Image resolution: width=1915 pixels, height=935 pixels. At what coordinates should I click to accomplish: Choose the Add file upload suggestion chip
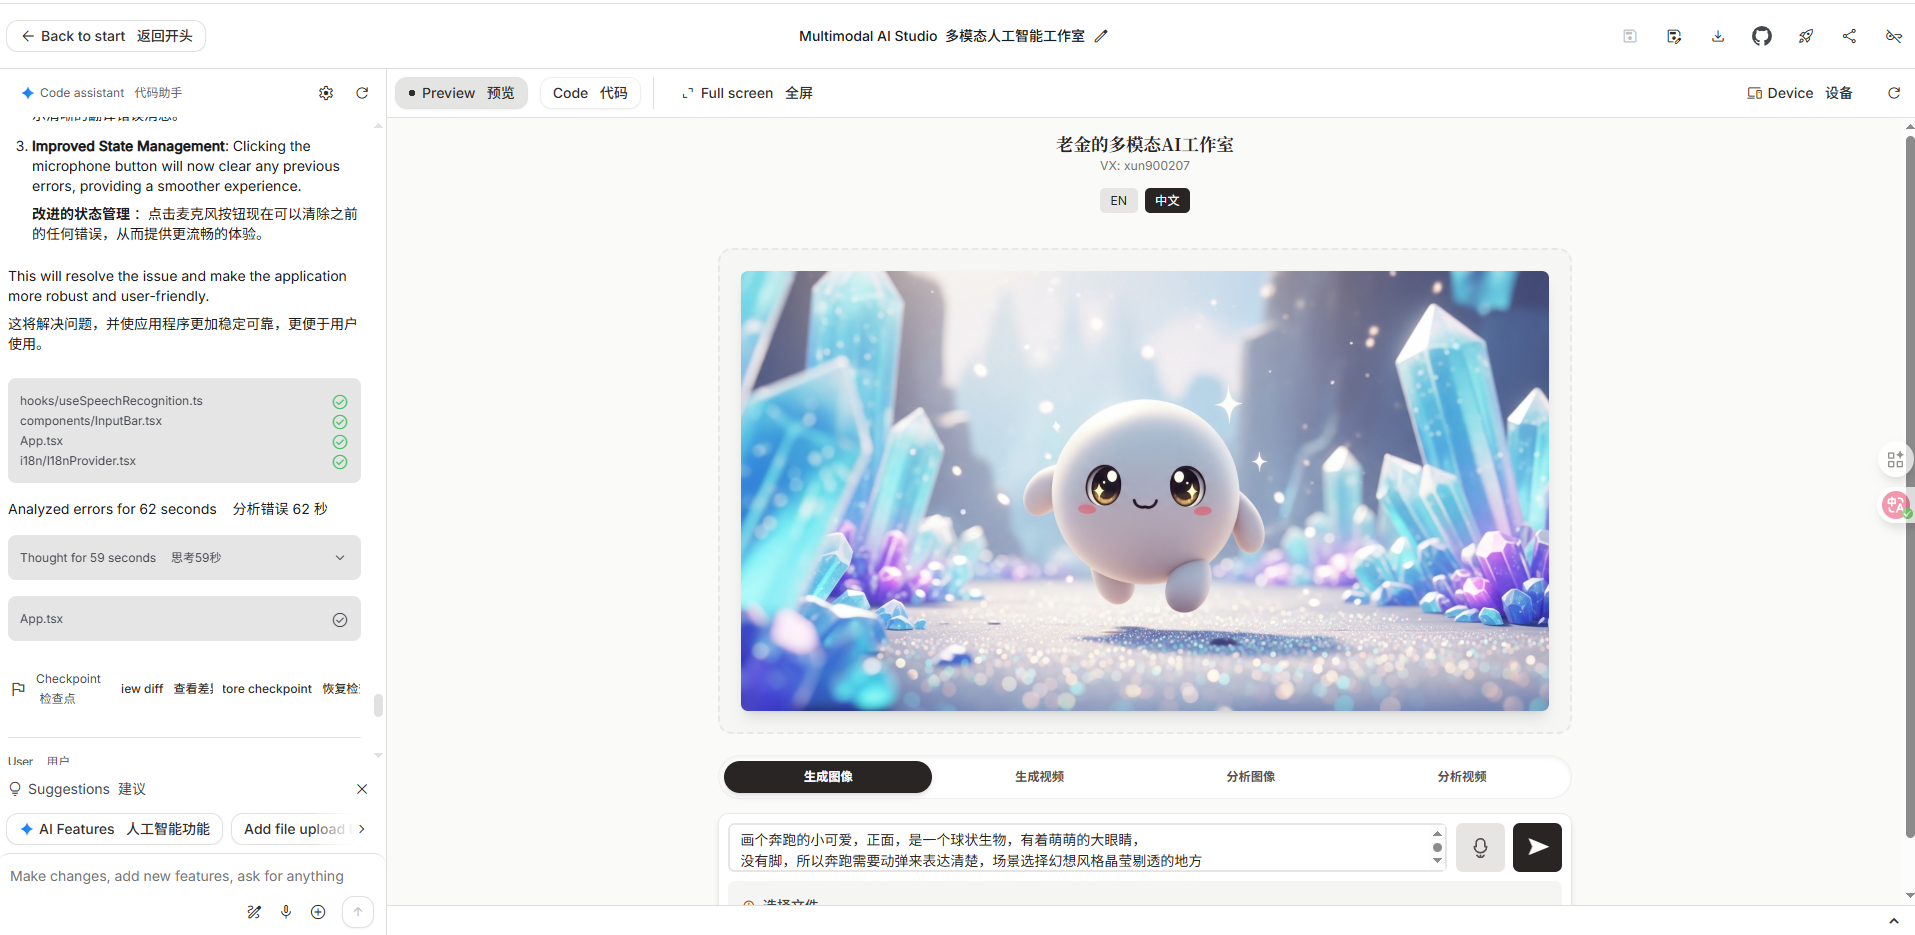point(293,829)
